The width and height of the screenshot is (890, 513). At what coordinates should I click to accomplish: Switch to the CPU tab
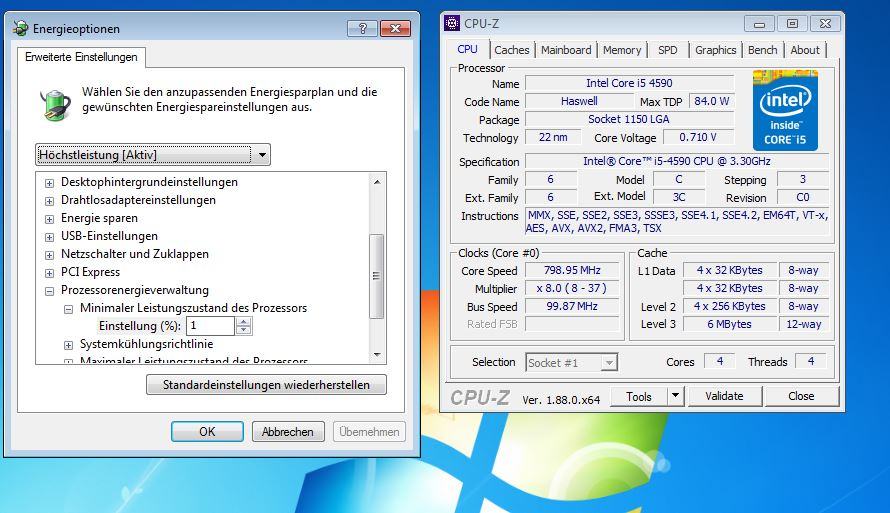tap(467, 49)
